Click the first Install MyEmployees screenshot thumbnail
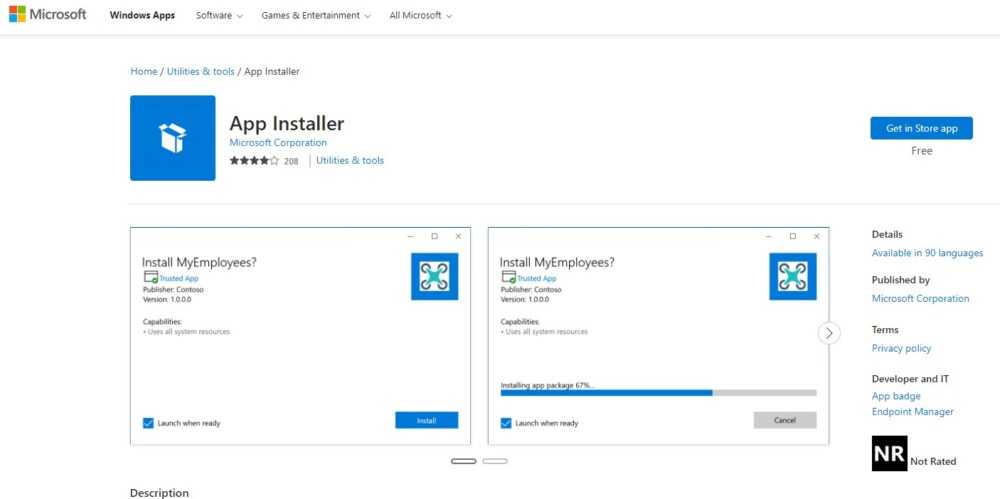Image resolution: width=1000 pixels, height=499 pixels. [300, 336]
